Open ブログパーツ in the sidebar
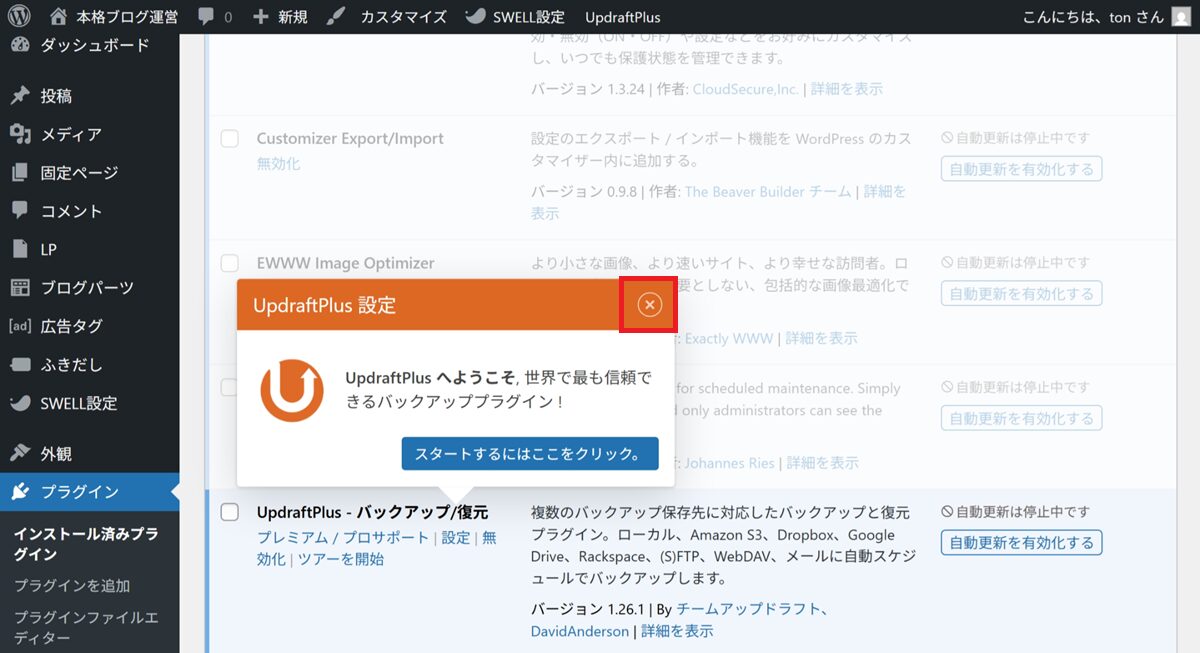The image size is (1200, 653). [86, 288]
